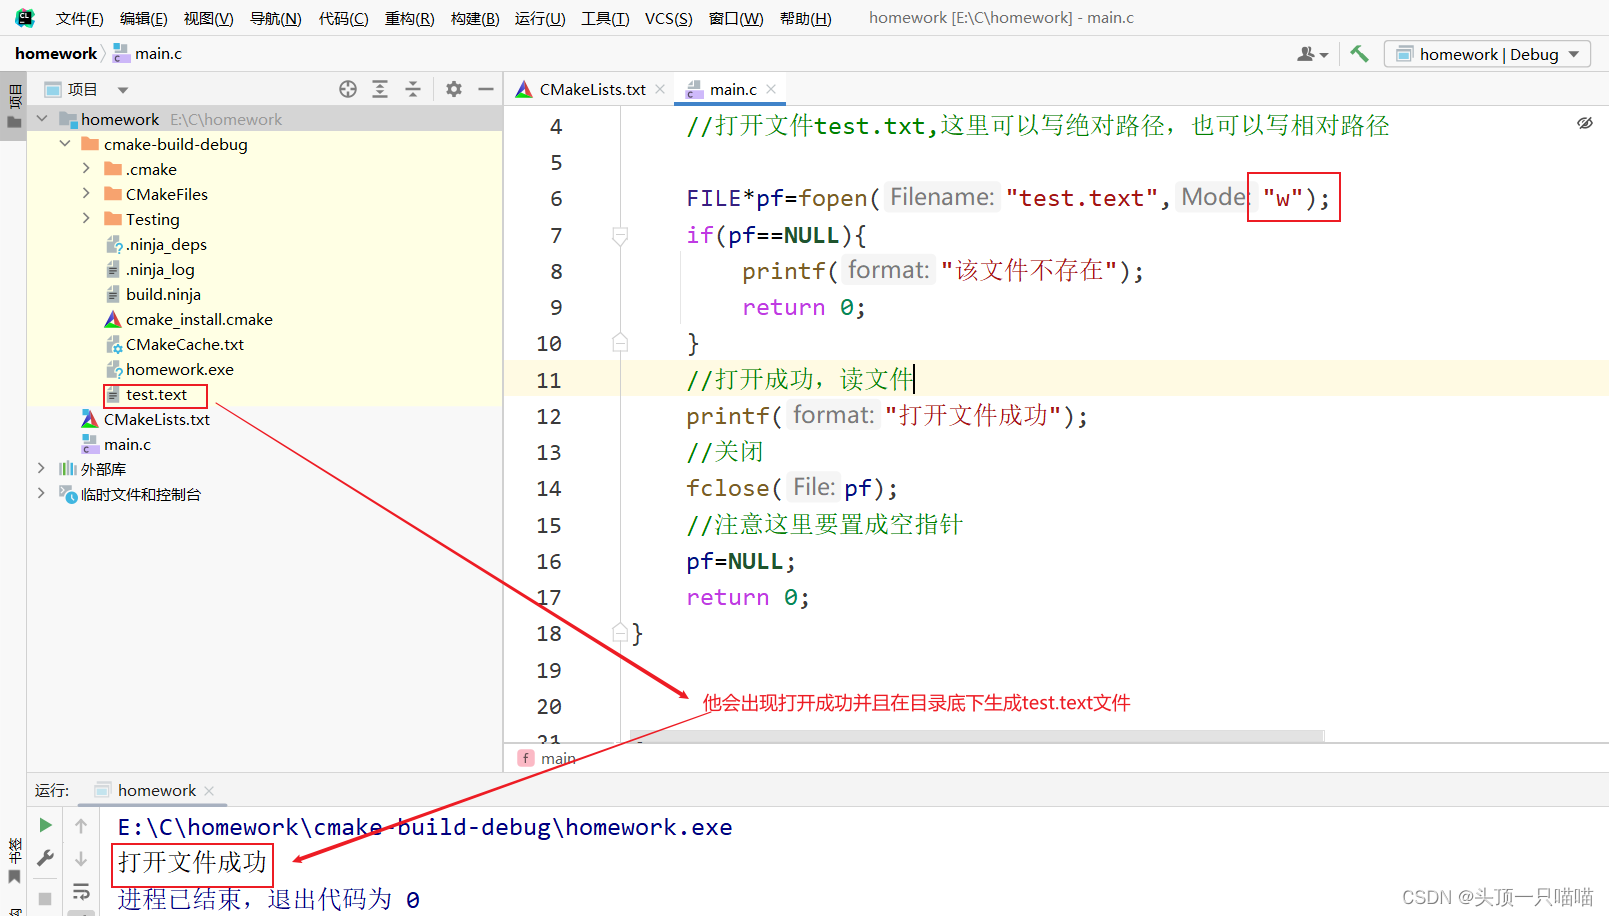Screen dimensions: 1609x916
Task: Open the 帮助(H) menu
Action: 806,18
